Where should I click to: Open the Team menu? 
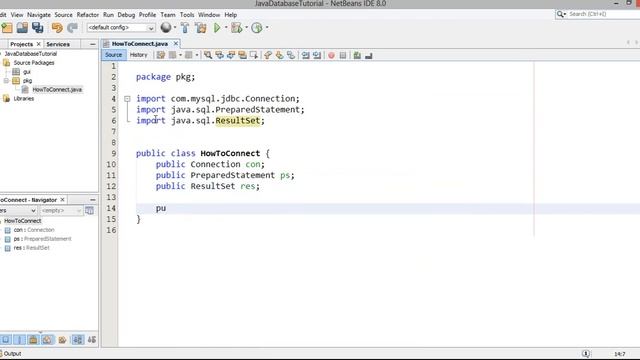tap(168, 15)
